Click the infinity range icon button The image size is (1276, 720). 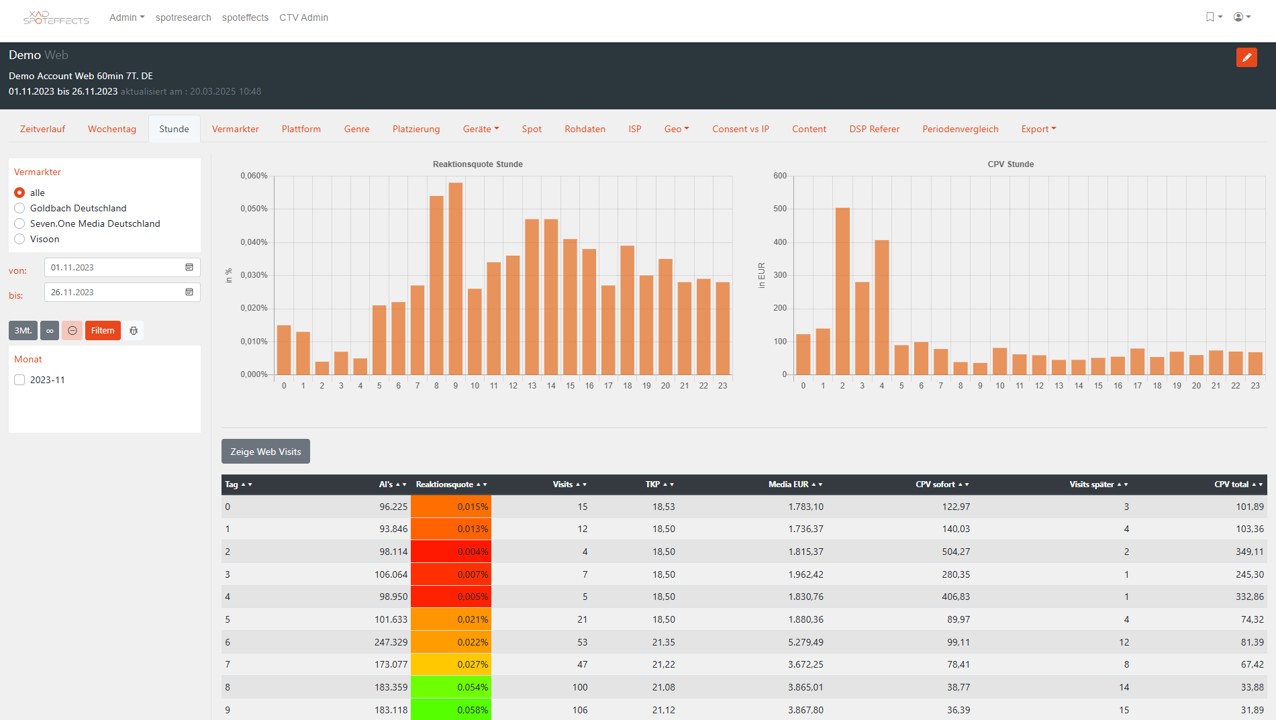tap(50, 331)
